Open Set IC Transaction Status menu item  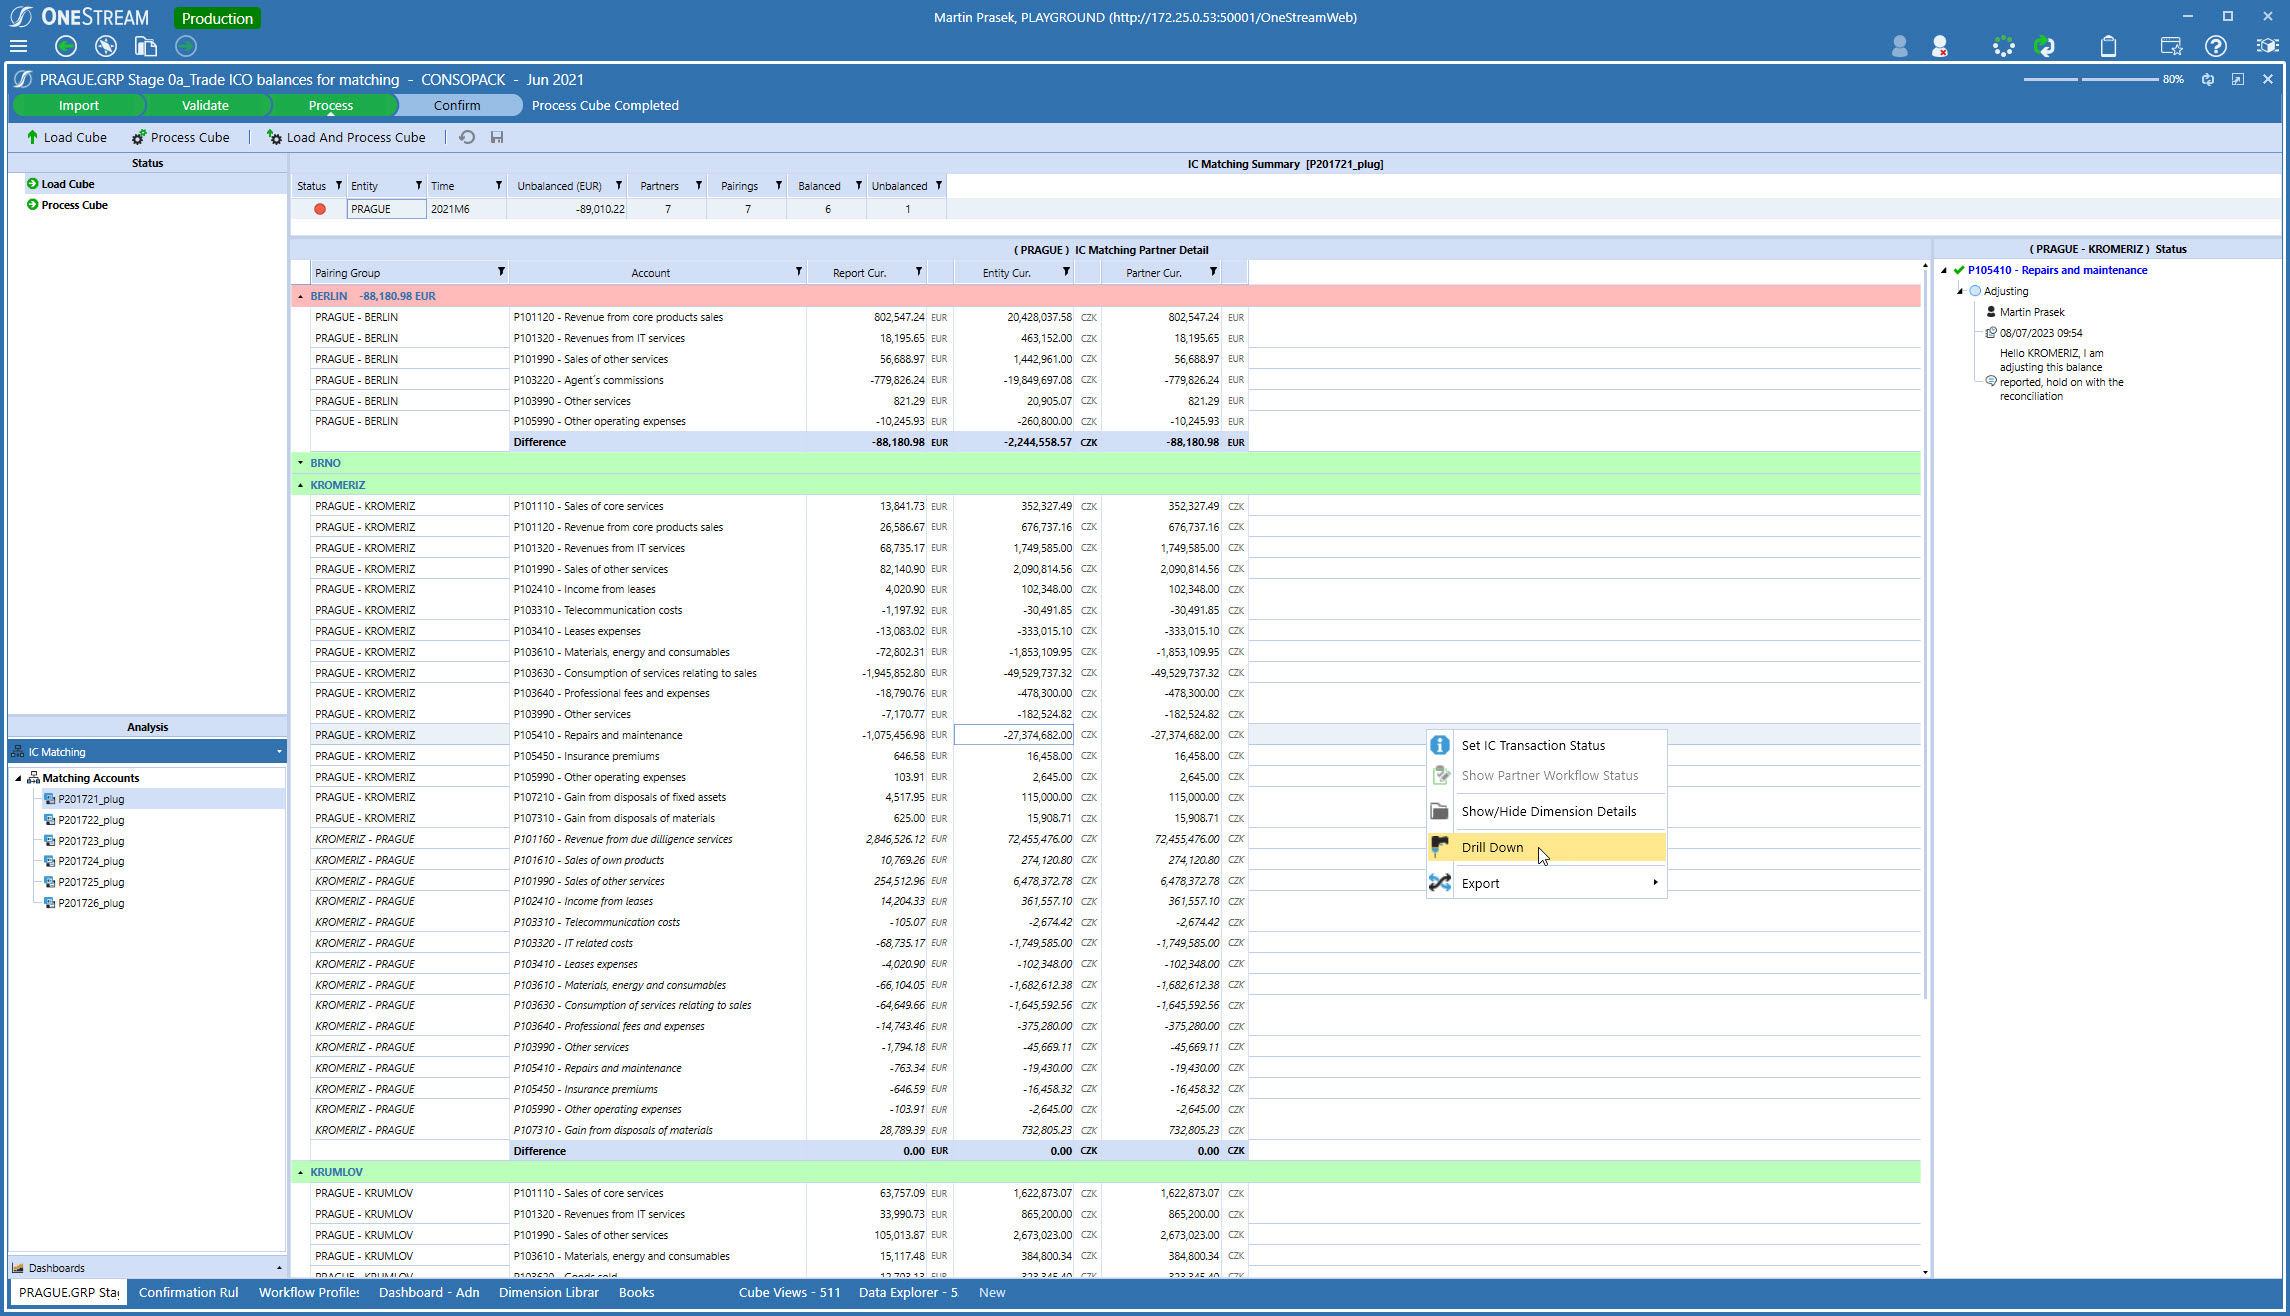(1532, 745)
